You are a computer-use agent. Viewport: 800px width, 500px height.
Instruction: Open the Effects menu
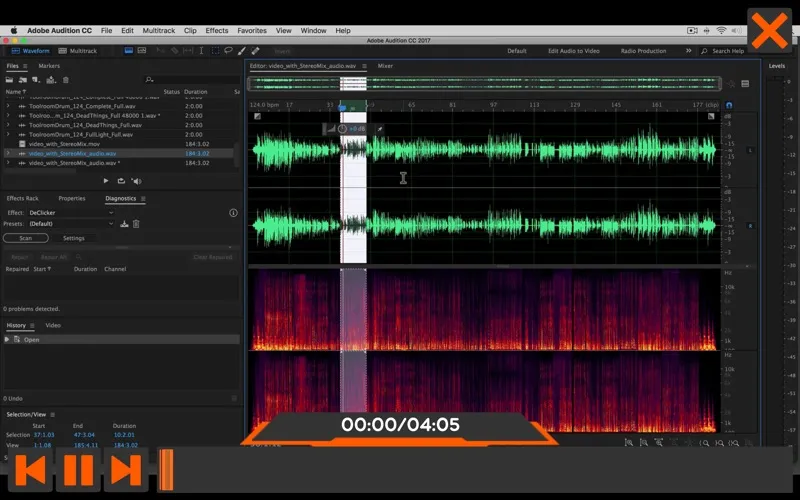pyautogui.click(x=217, y=31)
